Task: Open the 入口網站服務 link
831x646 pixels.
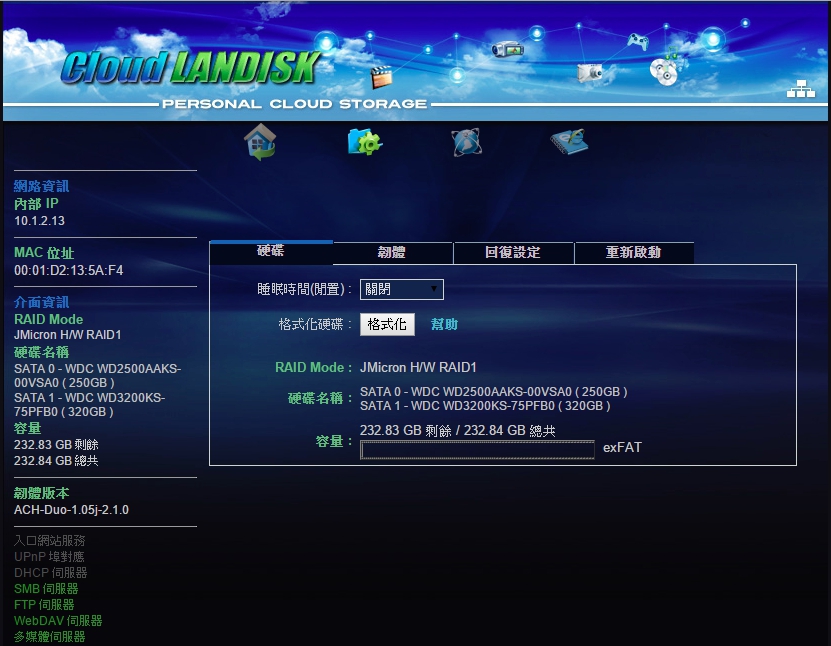Action: (50, 541)
